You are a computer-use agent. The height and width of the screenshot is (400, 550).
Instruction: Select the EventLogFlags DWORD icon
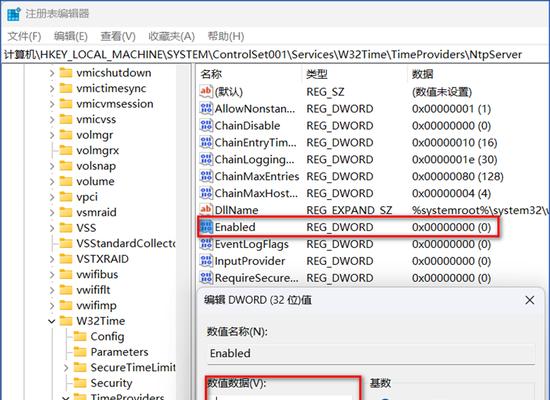tap(206, 244)
